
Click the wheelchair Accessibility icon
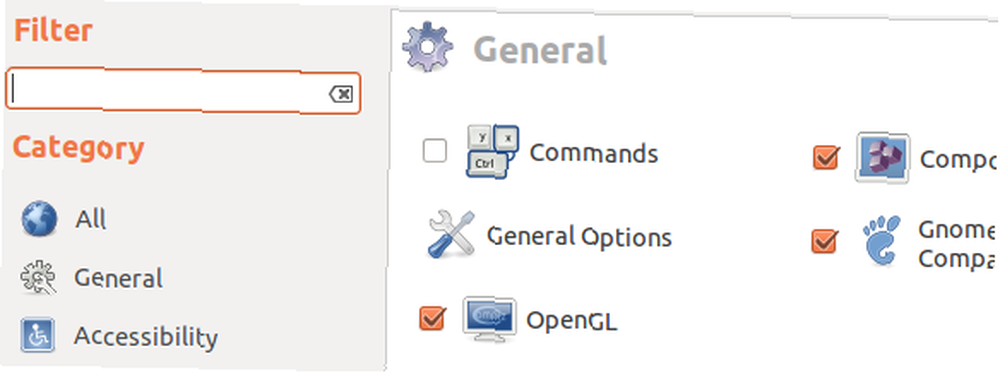click(38, 335)
